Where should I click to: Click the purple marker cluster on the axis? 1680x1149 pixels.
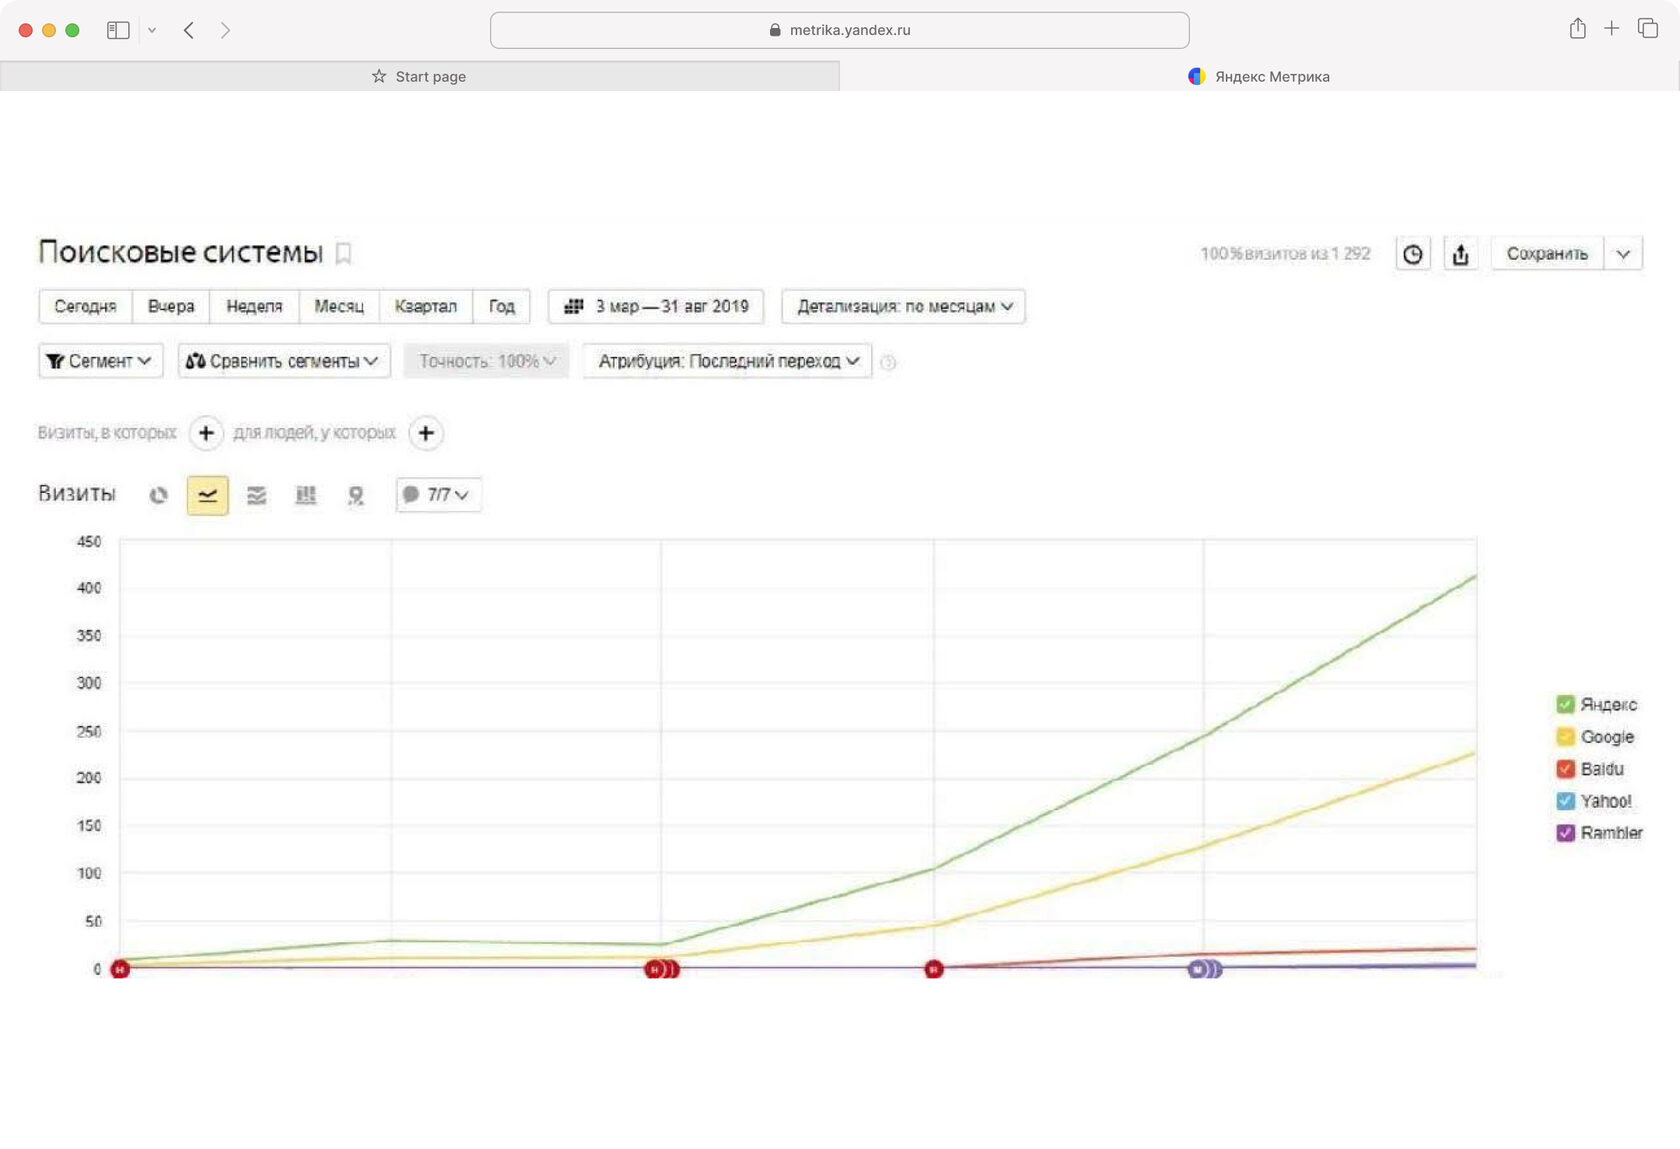pos(1204,969)
